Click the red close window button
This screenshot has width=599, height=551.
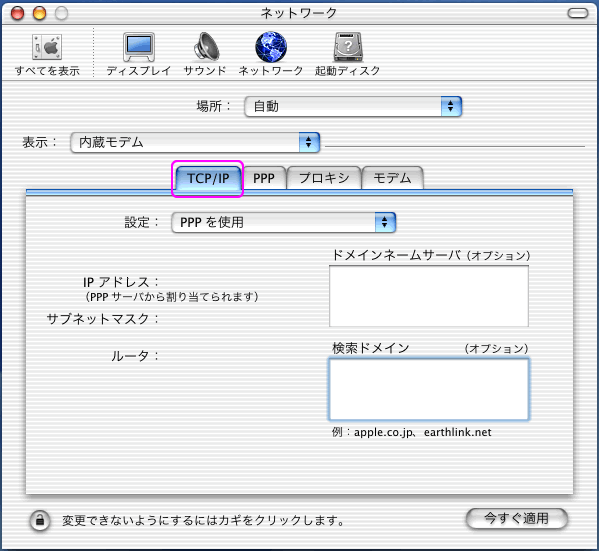[x=18, y=13]
